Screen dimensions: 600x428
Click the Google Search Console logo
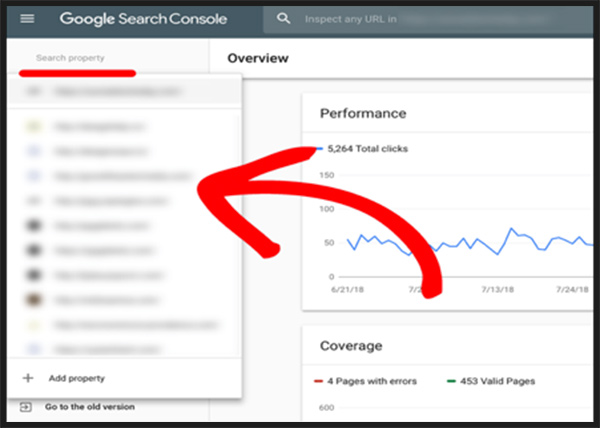pos(143,19)
